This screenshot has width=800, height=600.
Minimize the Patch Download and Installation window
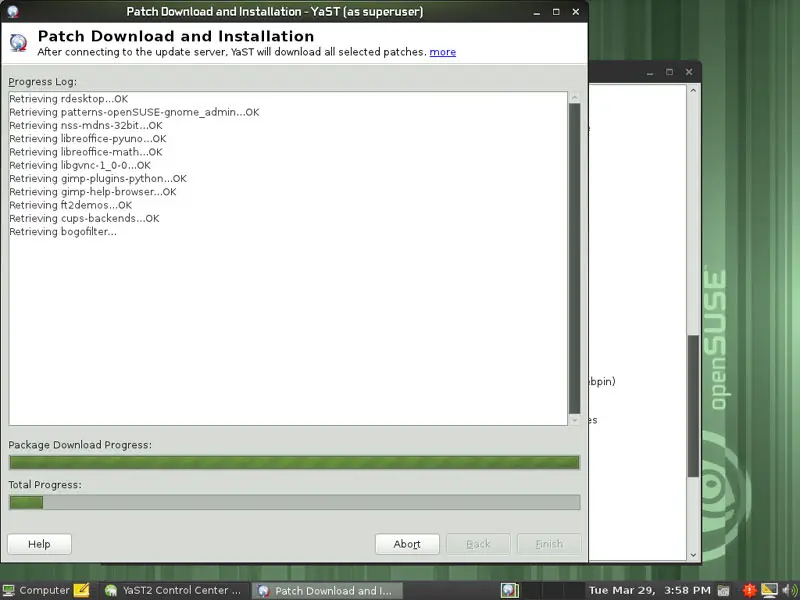pos(536,12)
